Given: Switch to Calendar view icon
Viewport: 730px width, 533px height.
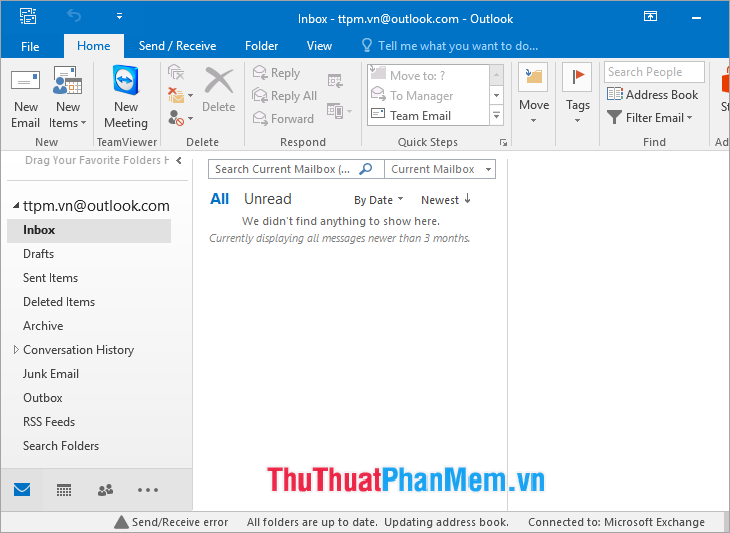Looking at the screenshot, I should [x=64, y=490].
